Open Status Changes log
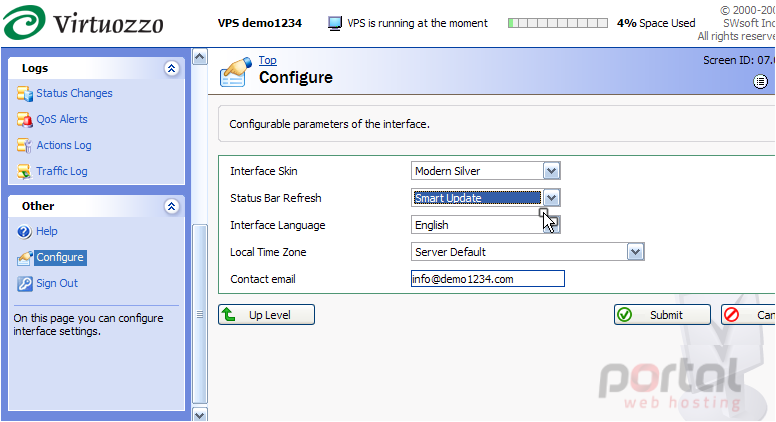 [74, 93]
